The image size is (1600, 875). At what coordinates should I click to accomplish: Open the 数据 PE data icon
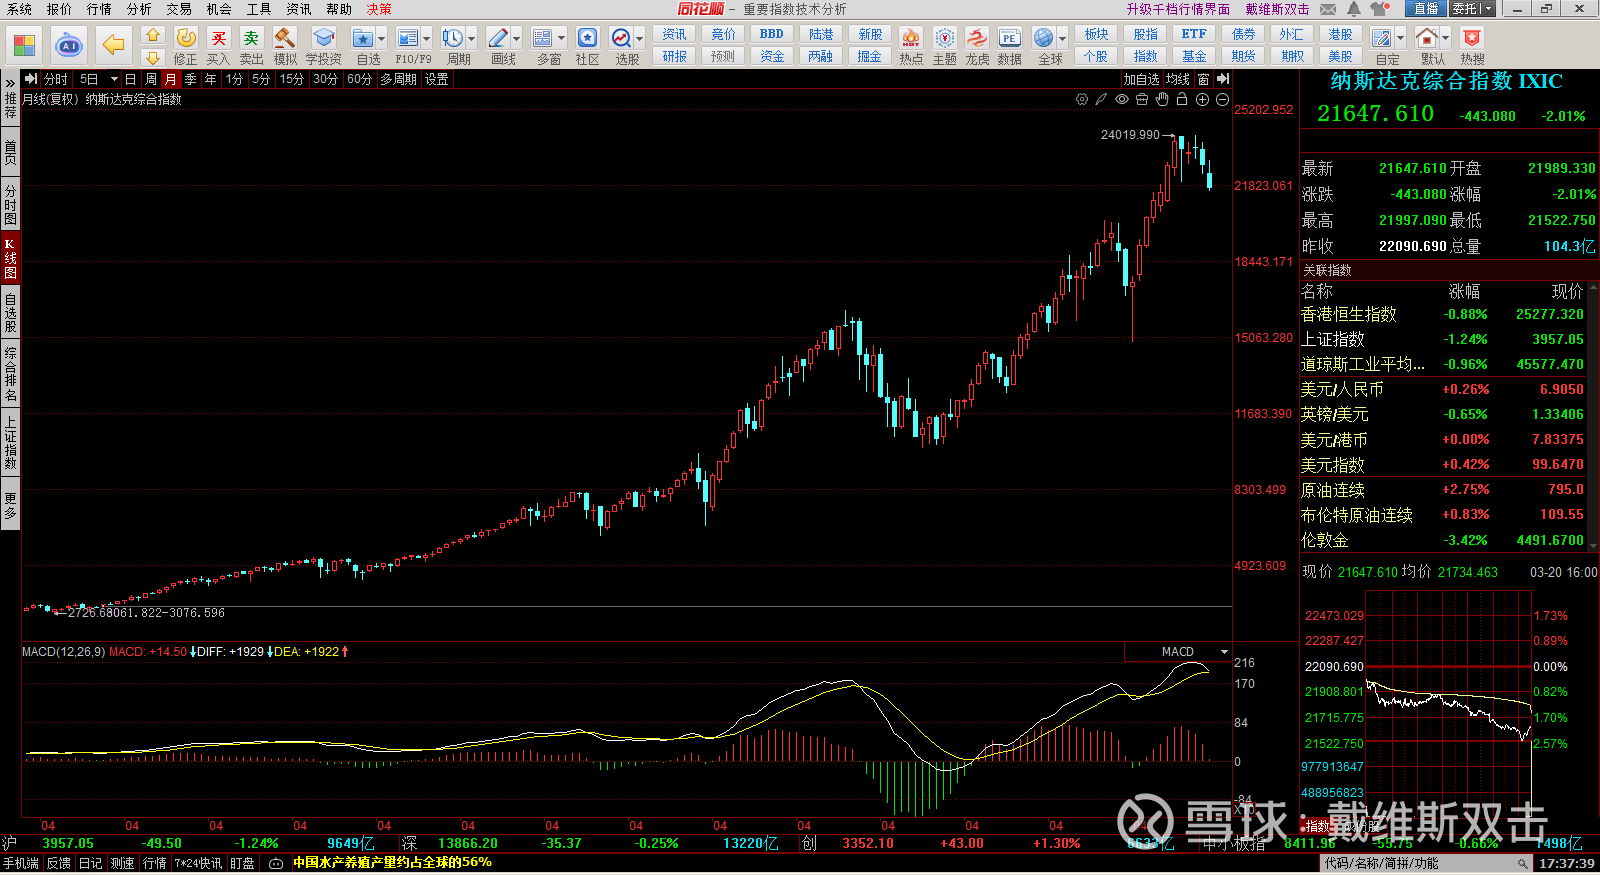point(1010,38)
